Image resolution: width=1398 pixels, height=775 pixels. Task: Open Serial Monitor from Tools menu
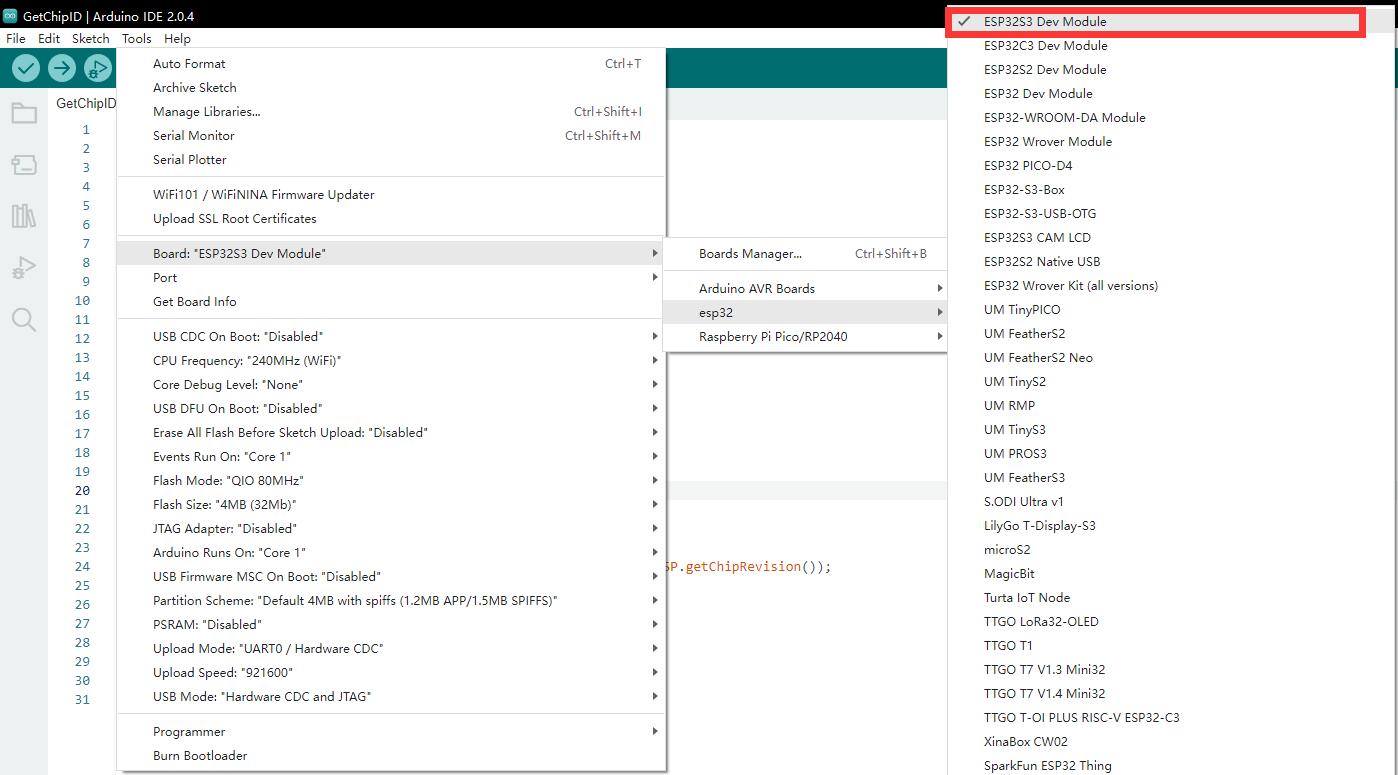[194, 135]
